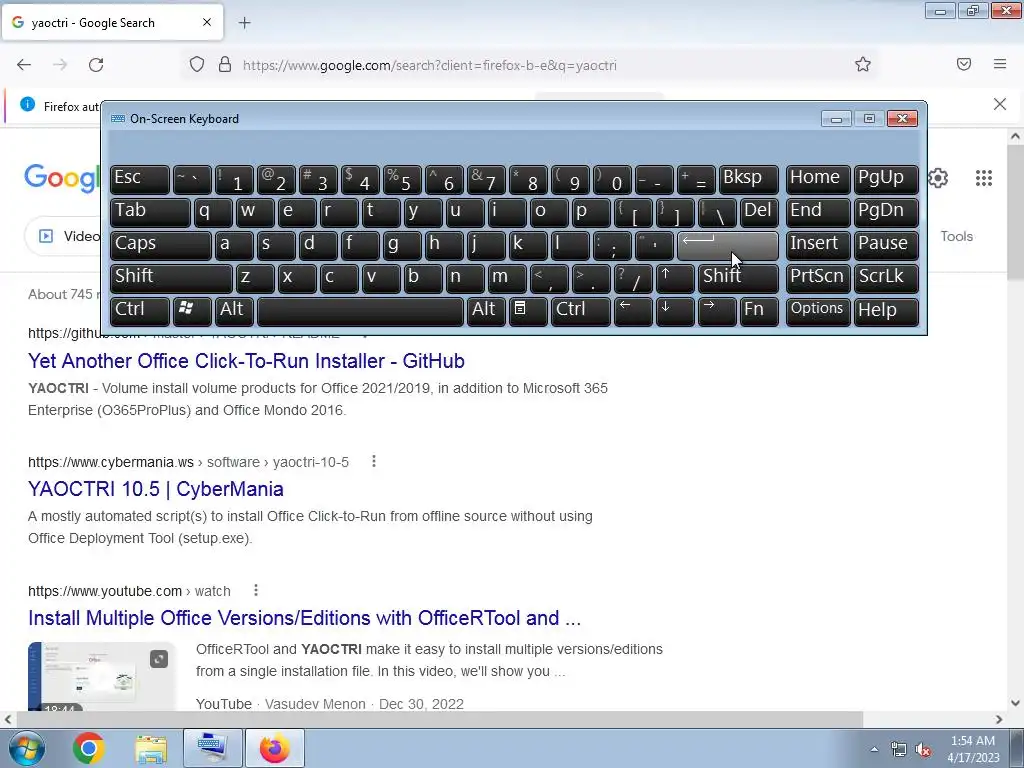Open Google search Tools menu

(x=956, y=236)
